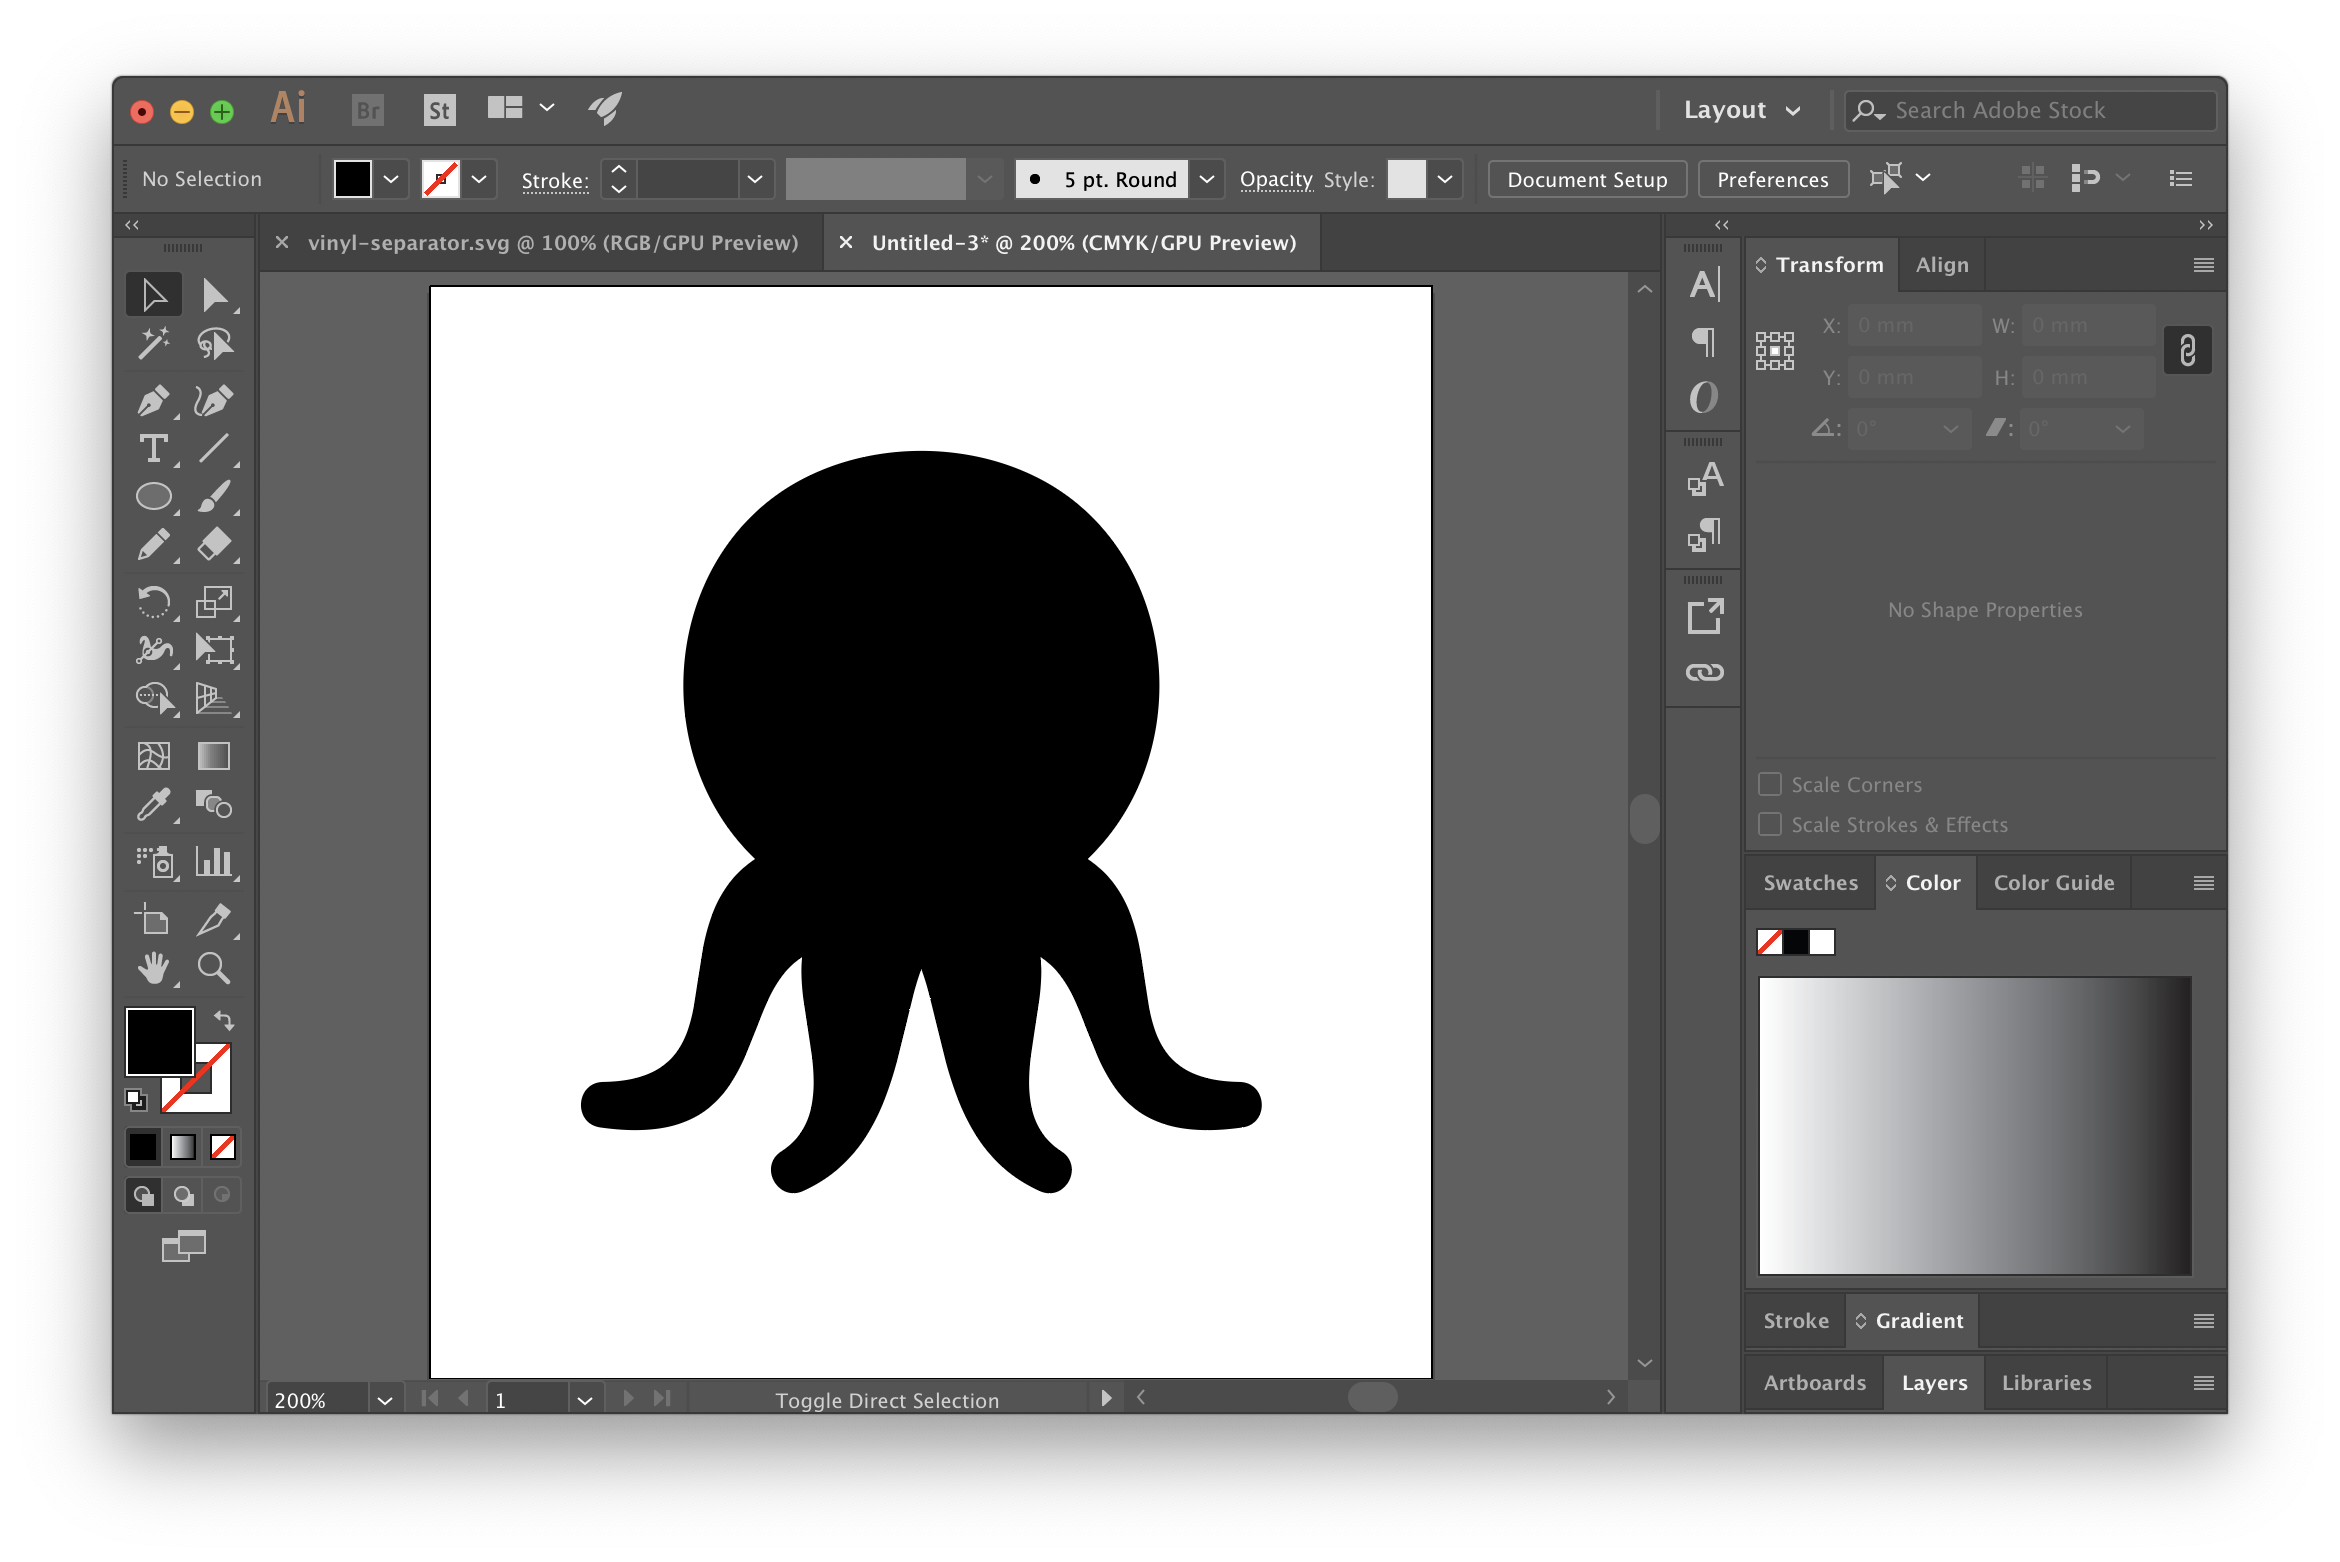This screenshot has width=2340, height=1562.
Task: Select the Pen tool
Action: pos(154,401)
